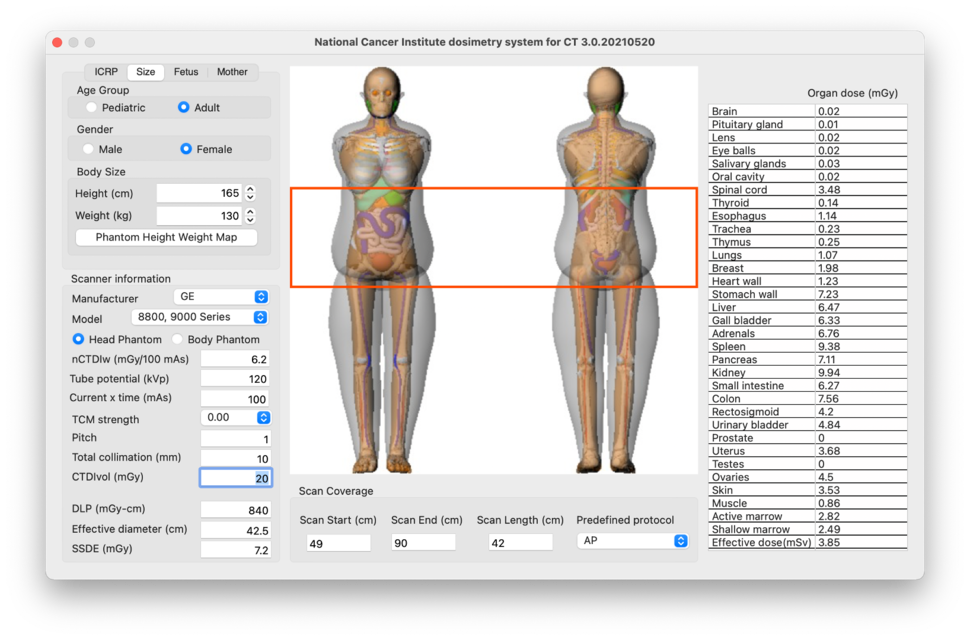Screen dimensions: 970x640
Task: Select the Head Phantom radio button
Action: 78,340
